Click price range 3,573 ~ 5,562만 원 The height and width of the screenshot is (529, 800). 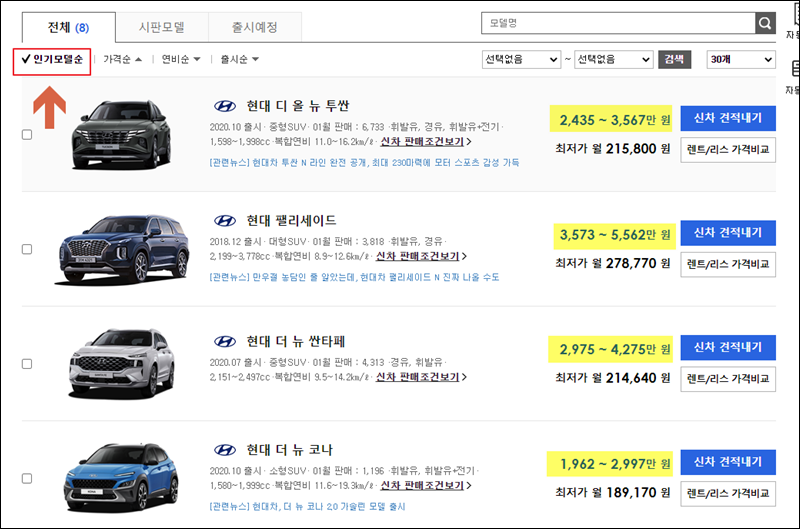click(614, 235)
